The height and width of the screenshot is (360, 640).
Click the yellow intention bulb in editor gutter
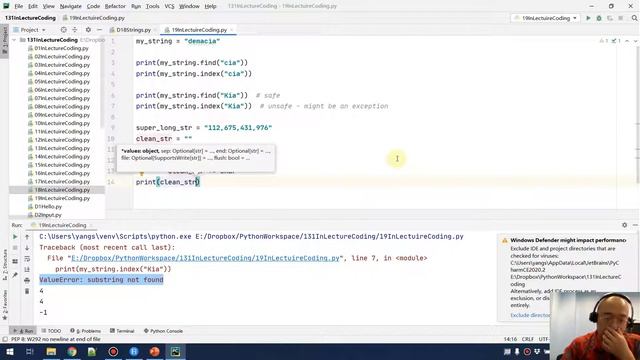coord(142,173)
